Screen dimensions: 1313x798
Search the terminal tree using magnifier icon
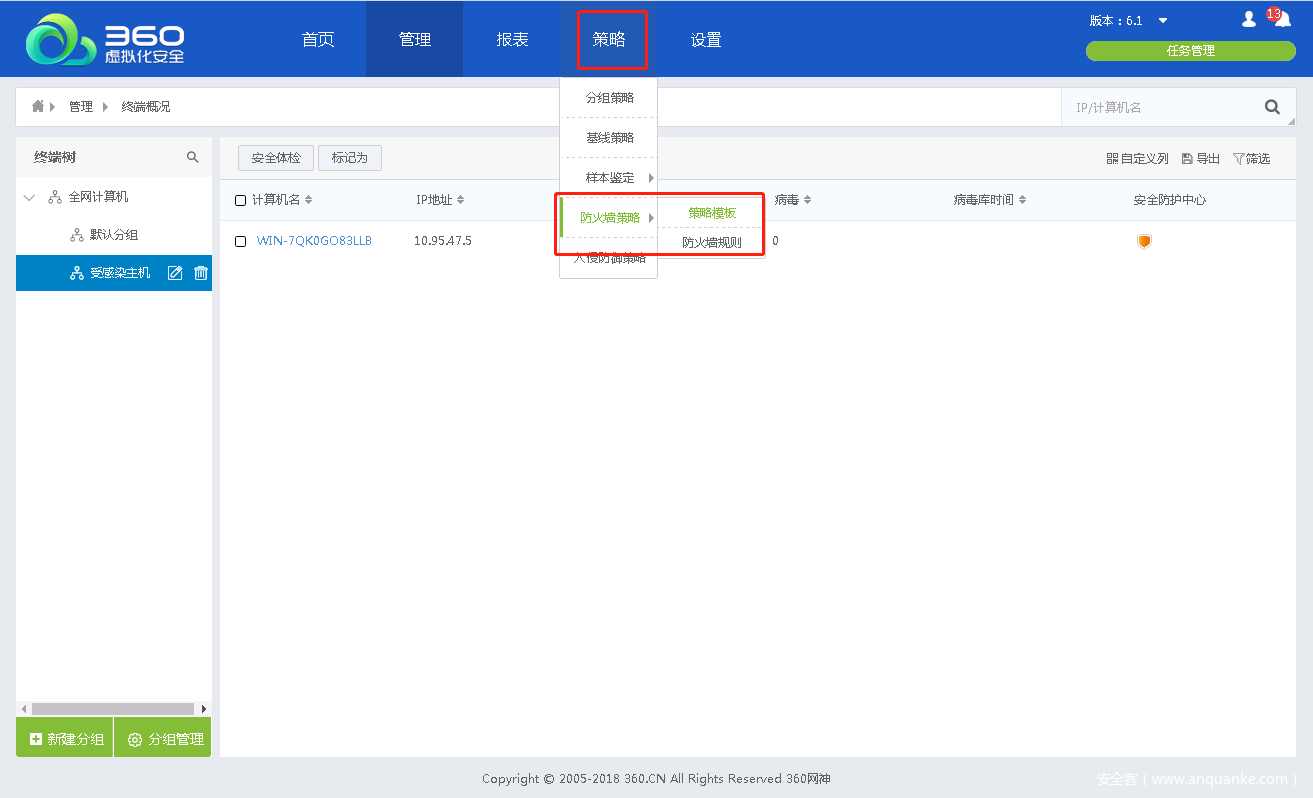192,157
